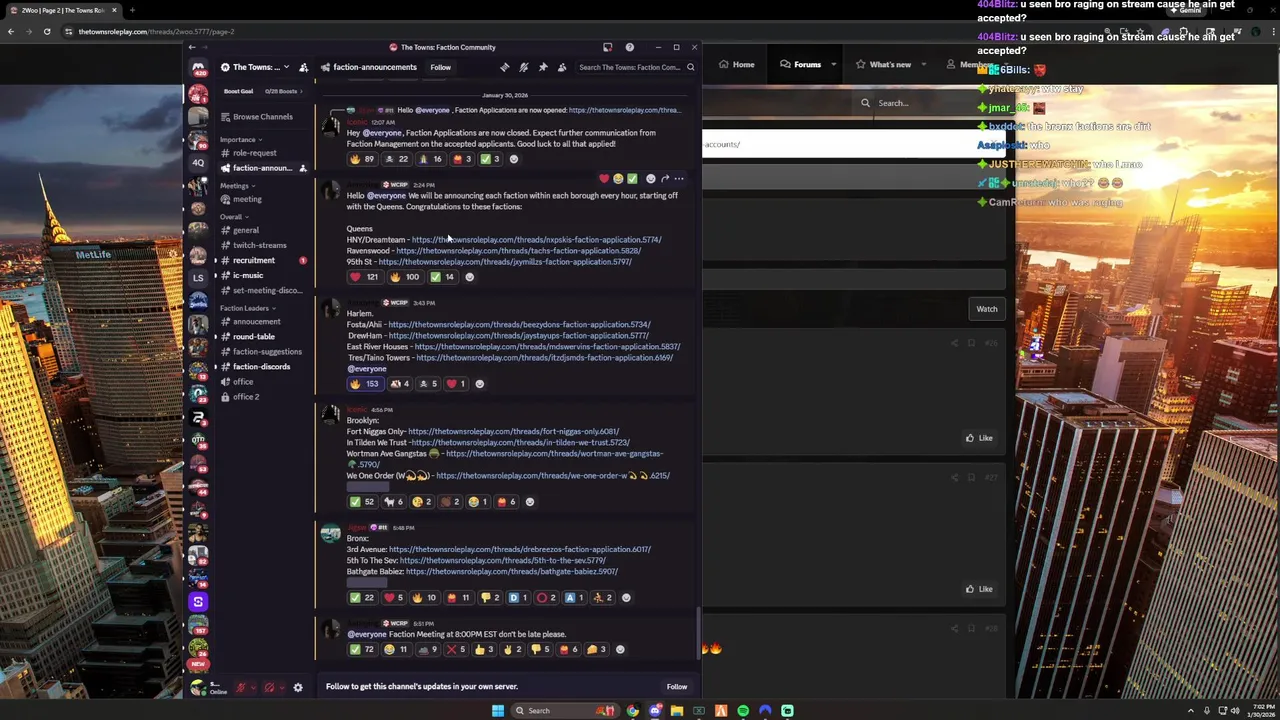Click the Windows Start button
The height and width of the screenshot is (720, 1280).
[x=498, y=711]
